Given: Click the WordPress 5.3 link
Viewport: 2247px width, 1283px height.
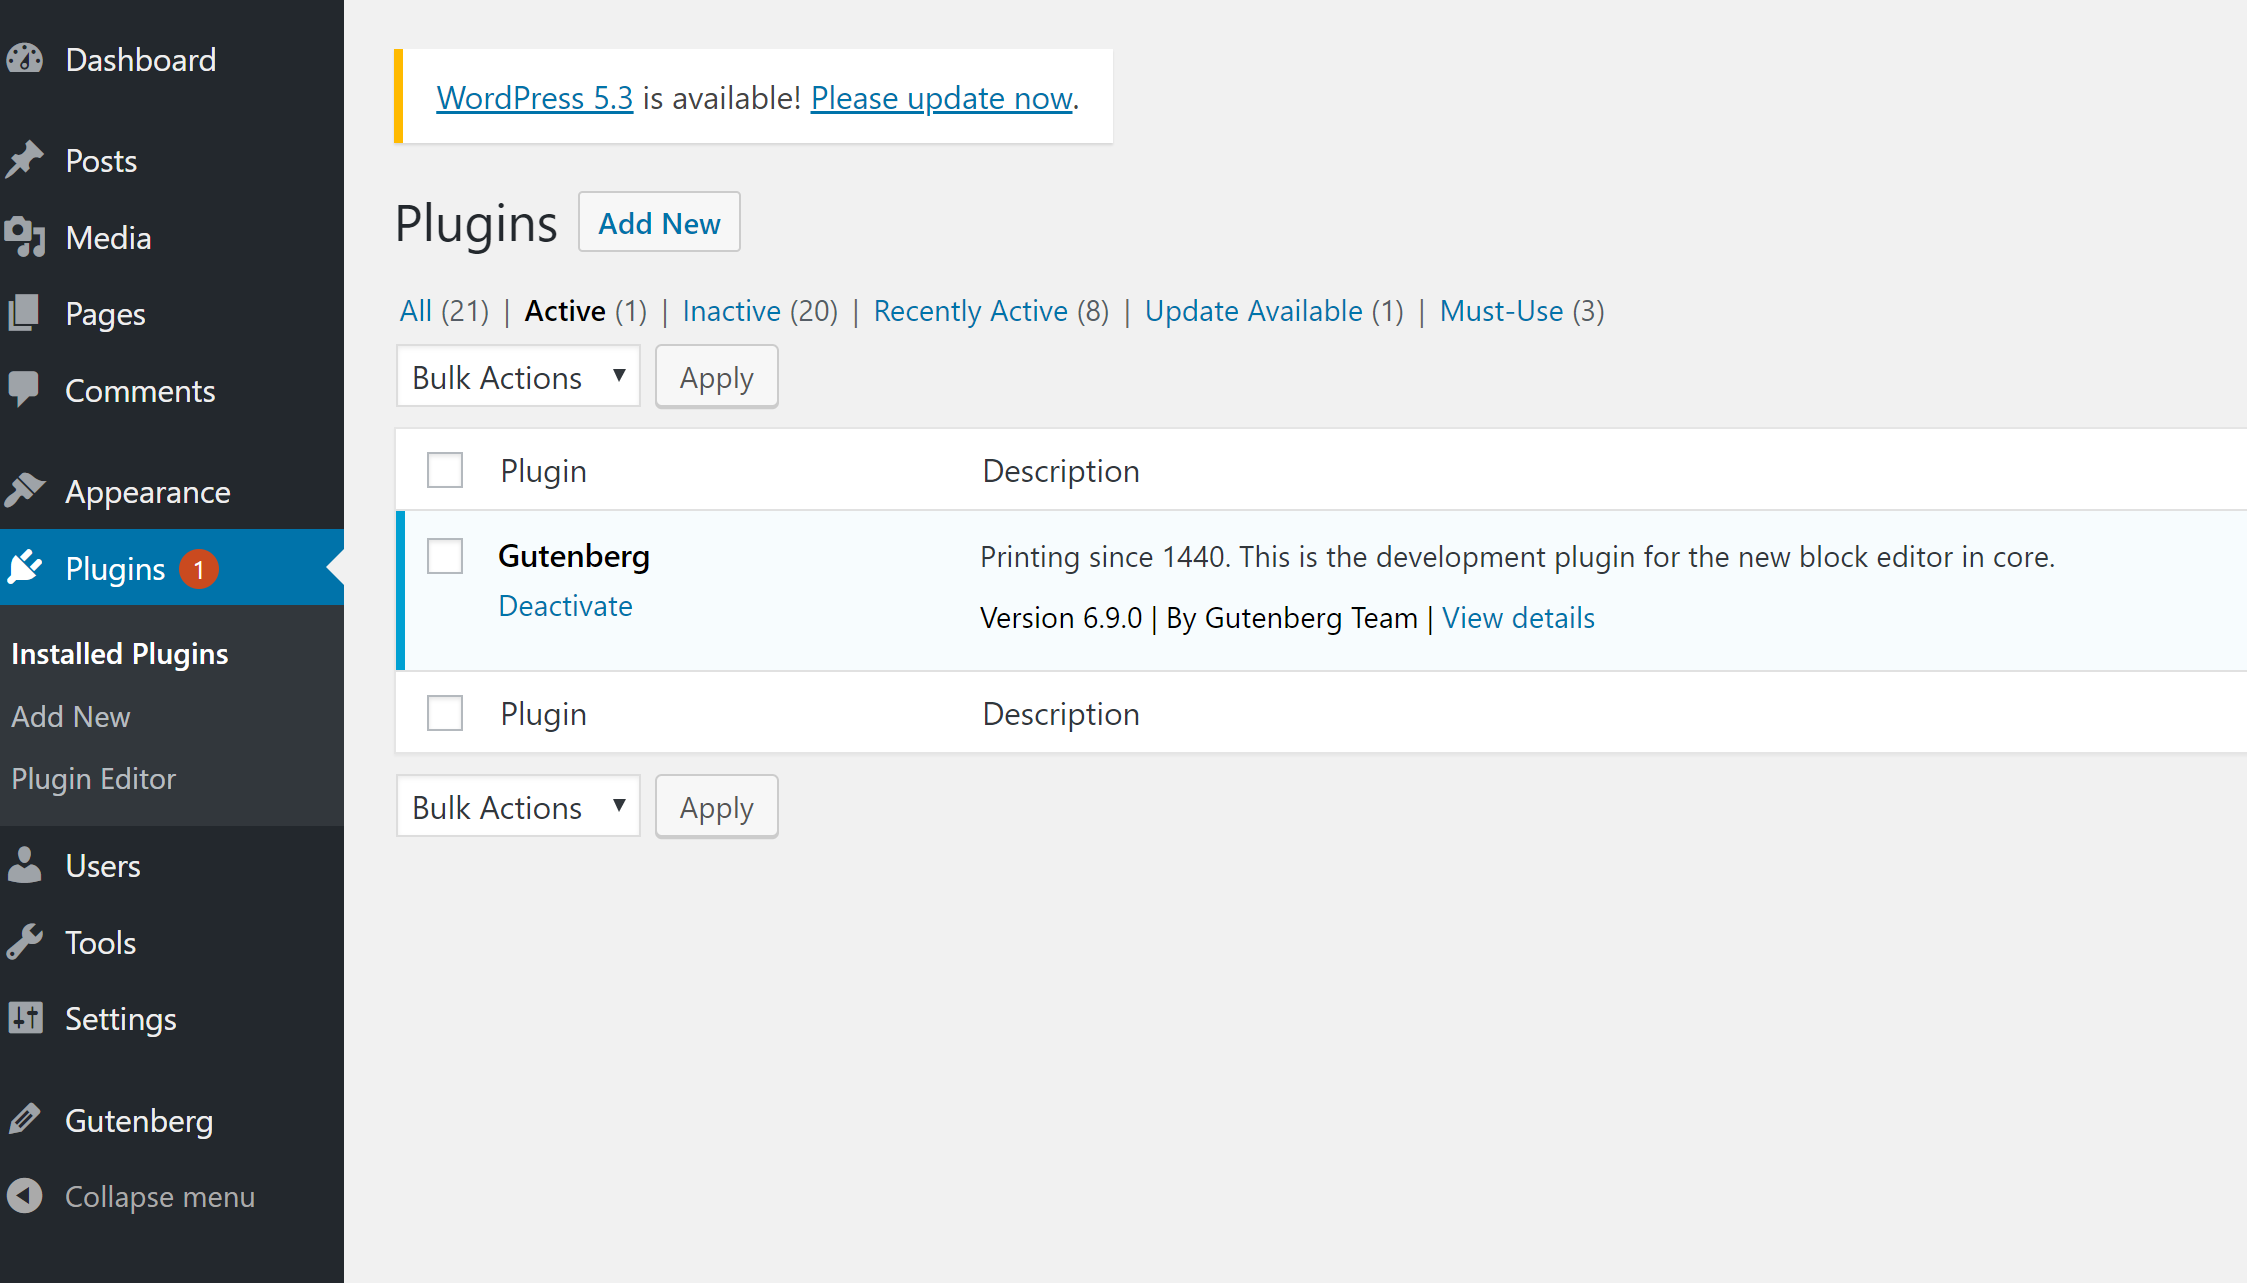Looking at the screenshot, I should coord(535,98).
